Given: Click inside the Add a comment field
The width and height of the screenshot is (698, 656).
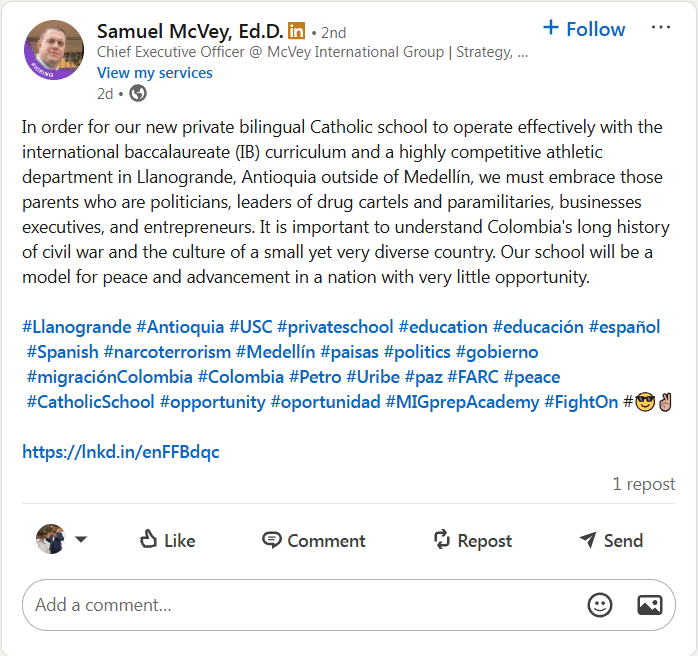Looking at the screenshot, I should click(x=300, y=605).
